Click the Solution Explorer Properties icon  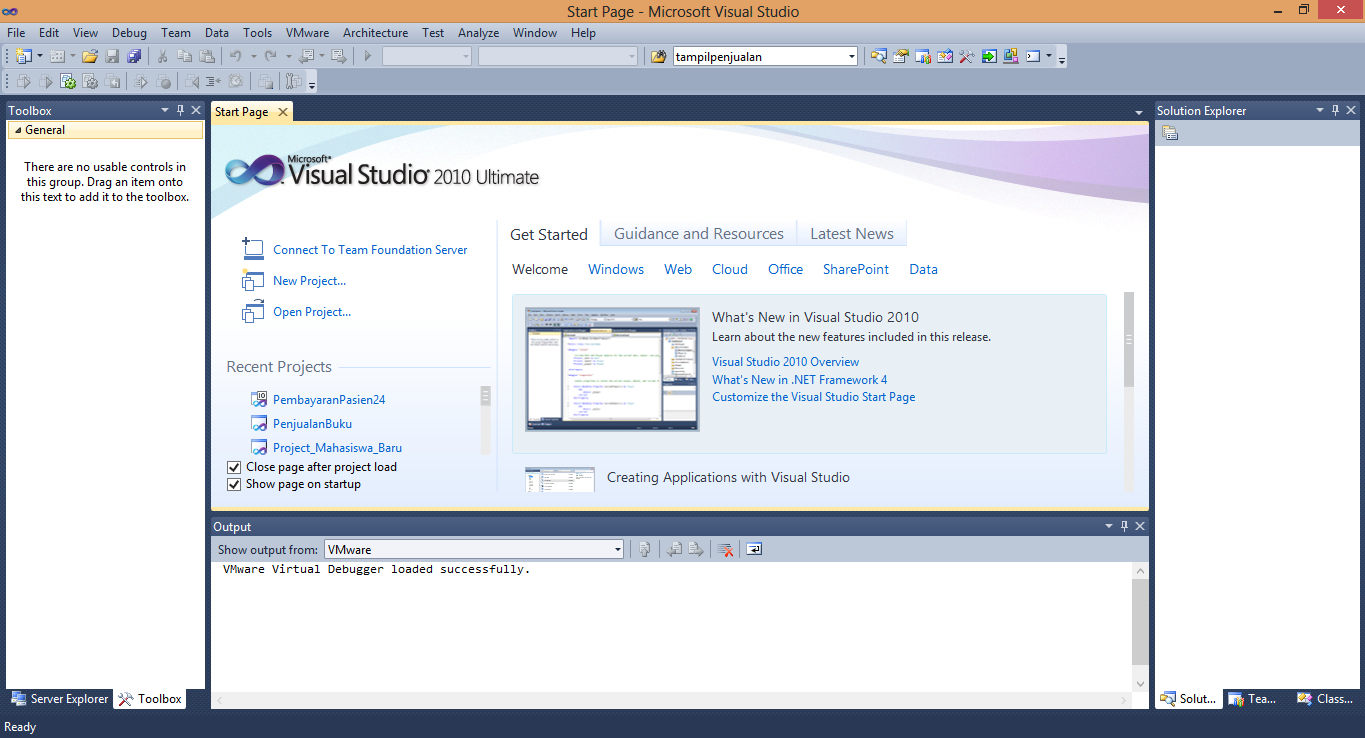1170,133
